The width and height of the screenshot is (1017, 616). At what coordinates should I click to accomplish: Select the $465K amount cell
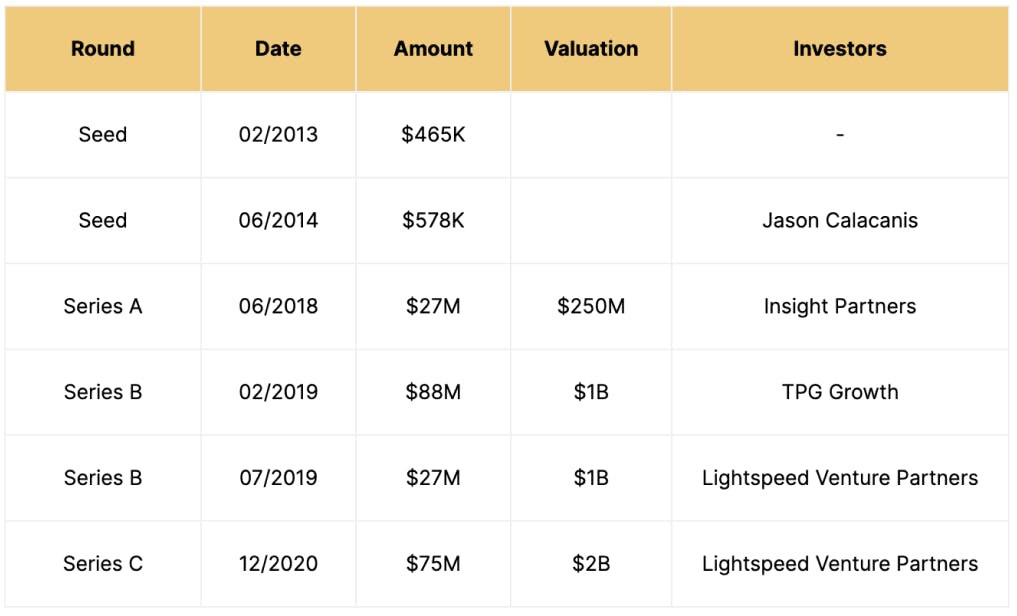[x=433, y=134]
